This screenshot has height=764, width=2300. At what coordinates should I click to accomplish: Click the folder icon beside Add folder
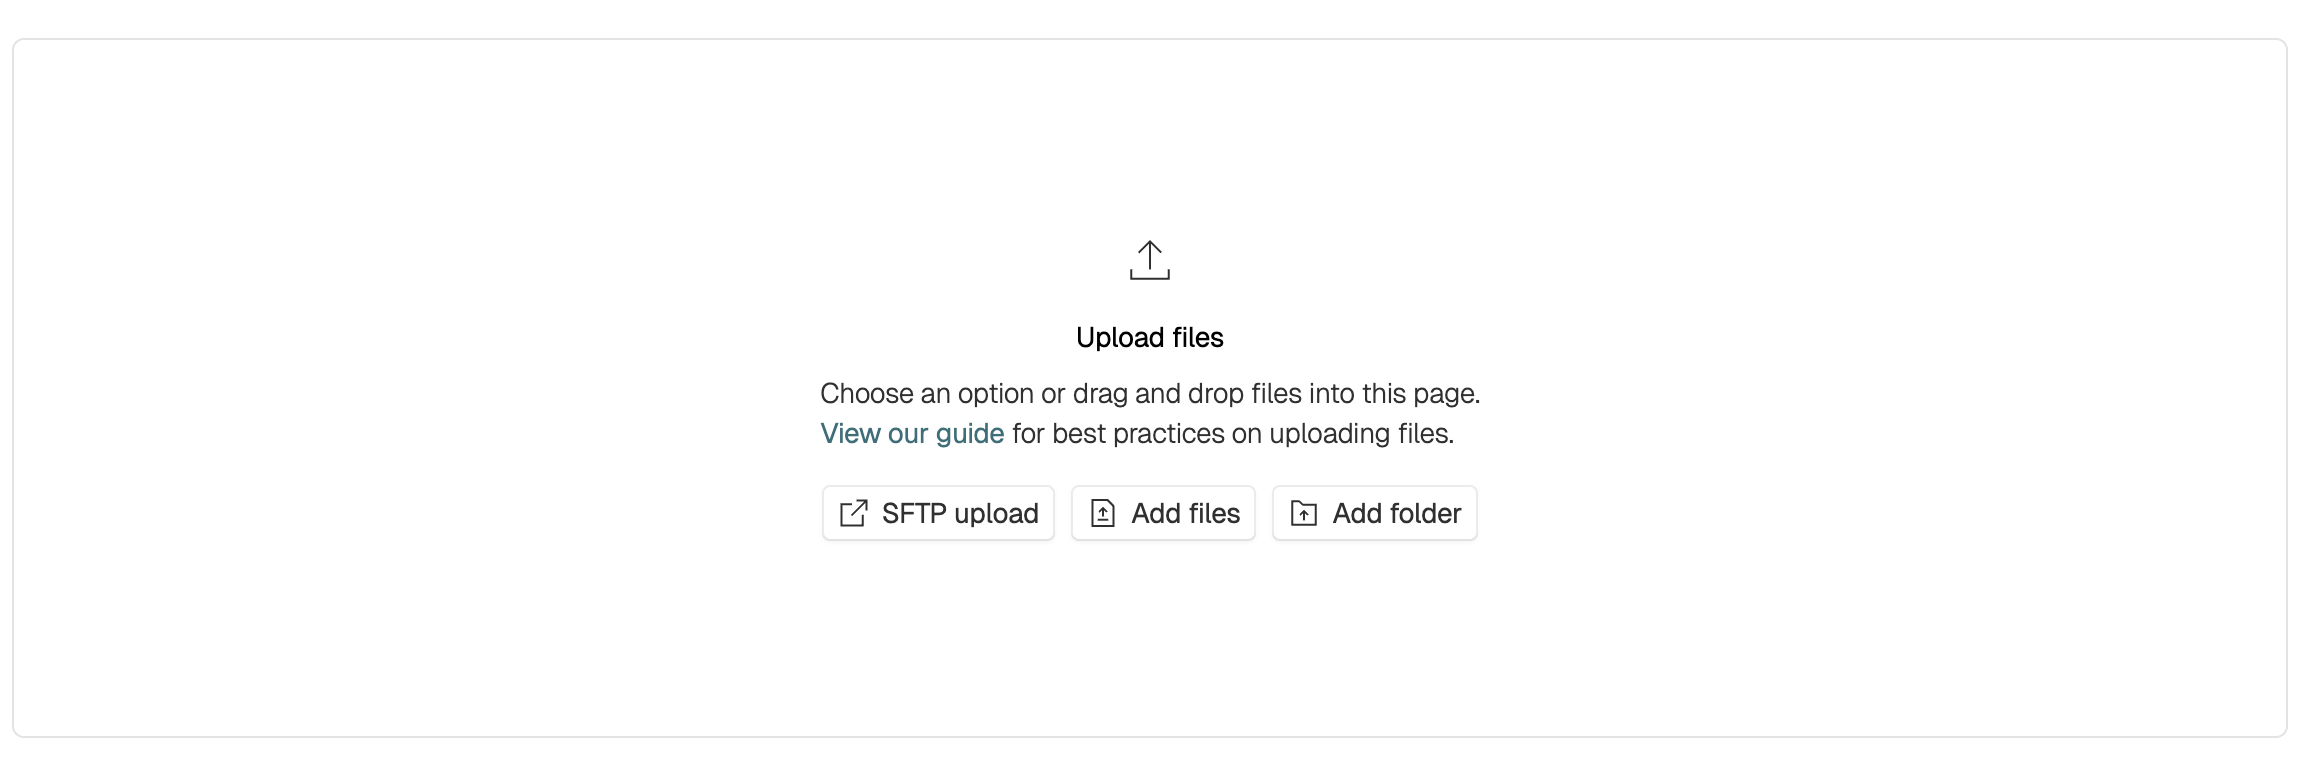coord(1303,514)
